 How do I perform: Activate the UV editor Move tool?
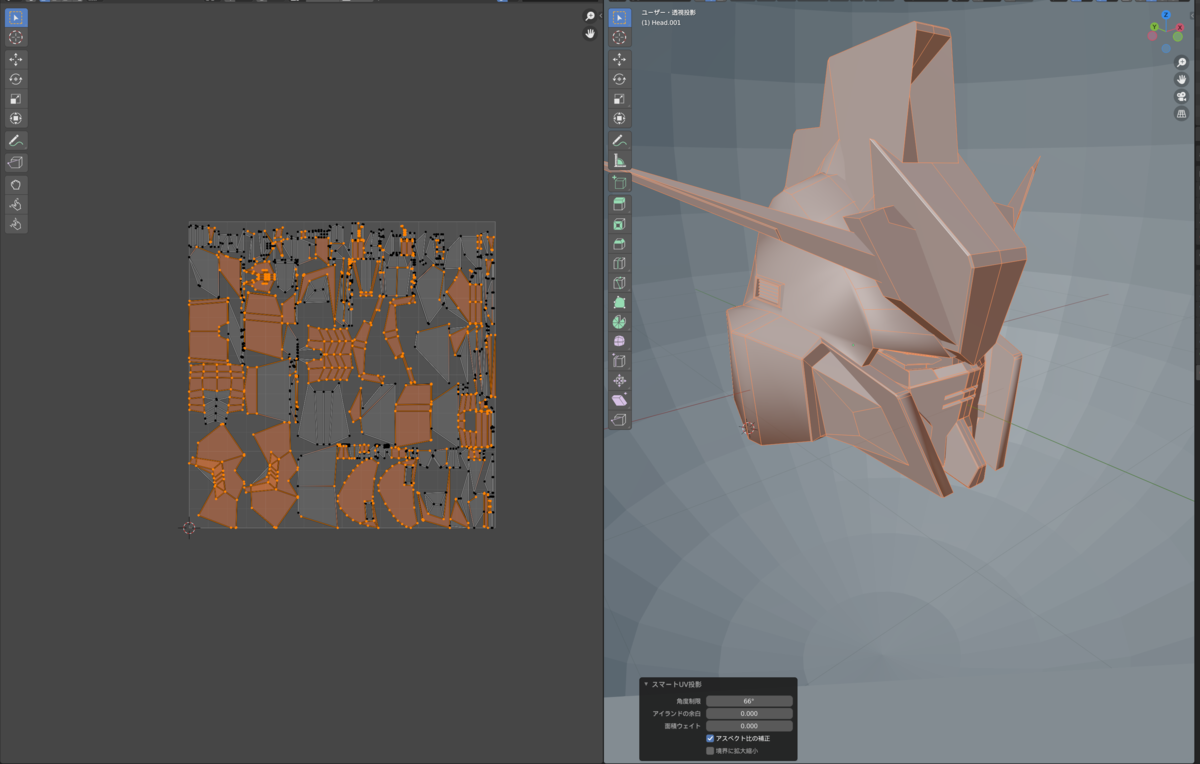[16, 60]
